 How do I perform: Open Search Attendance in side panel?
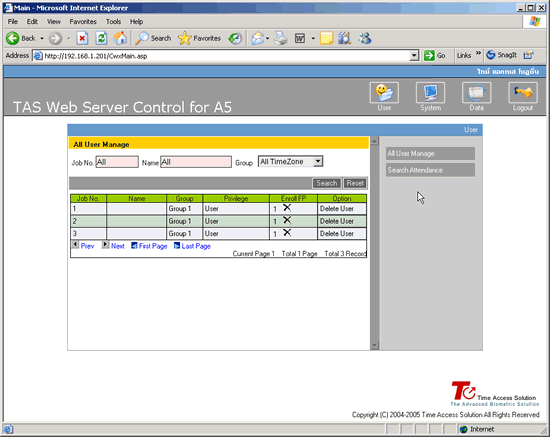[x=430, y=170]
